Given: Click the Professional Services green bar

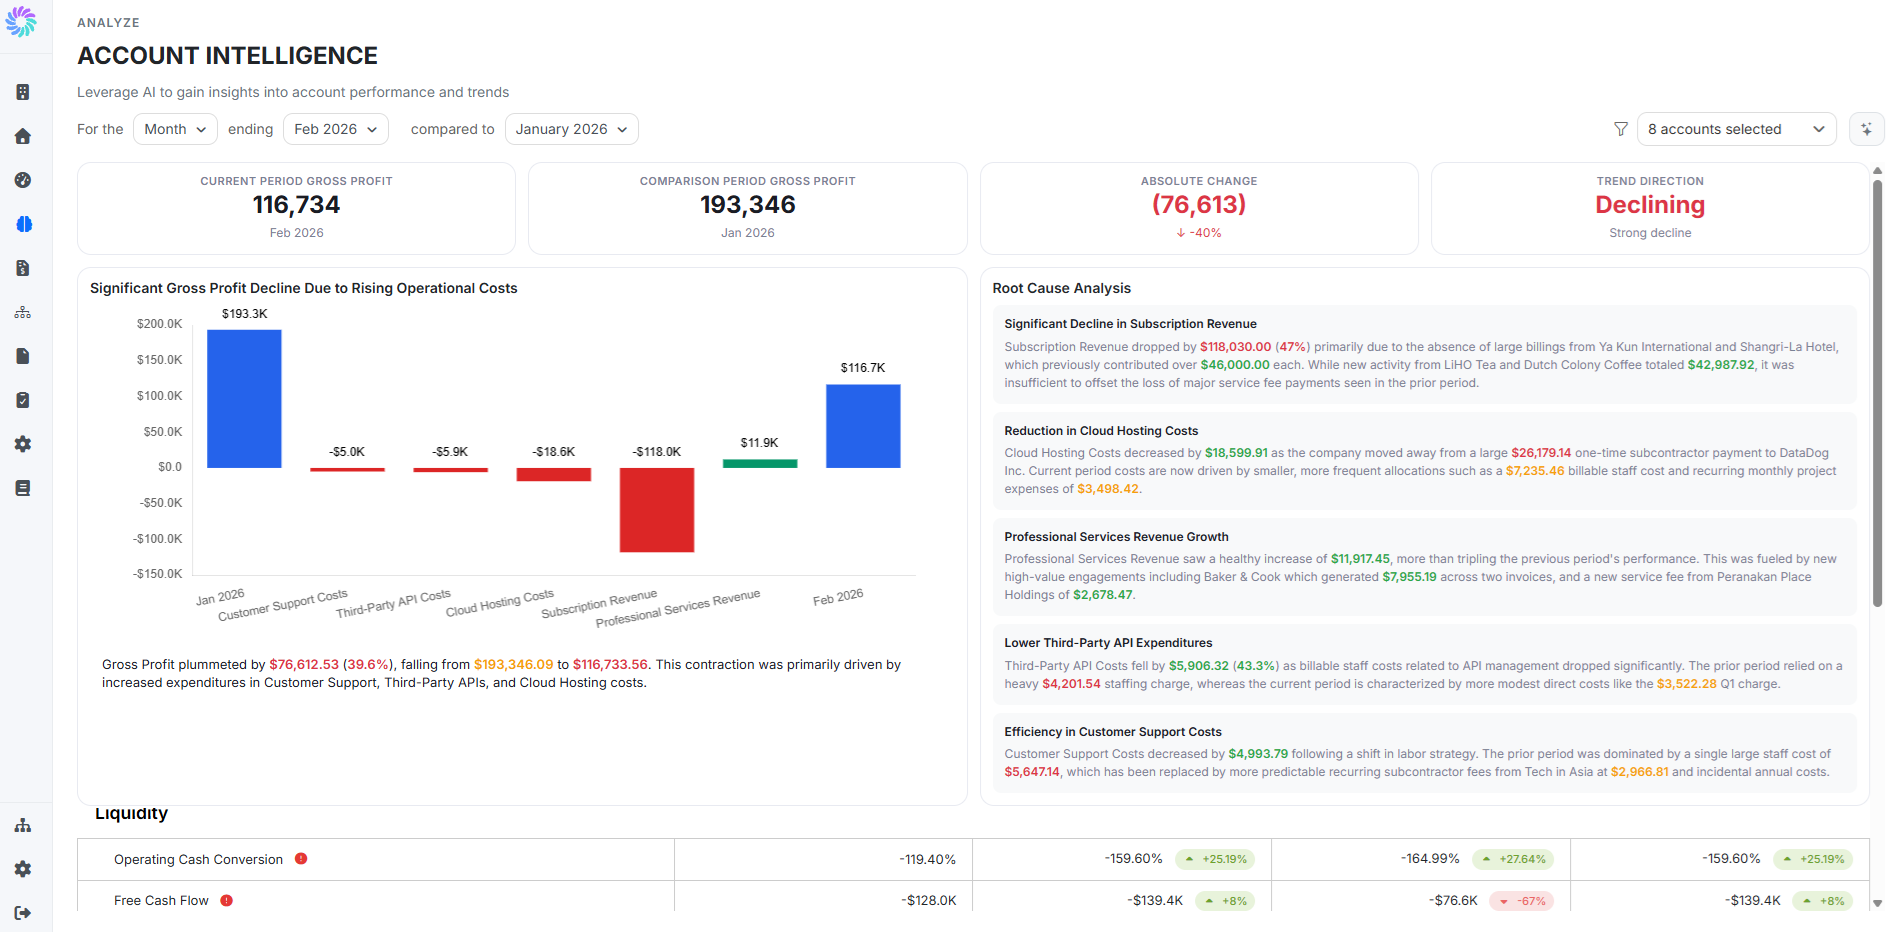Looking at the screenshot, I should point(760,464).
